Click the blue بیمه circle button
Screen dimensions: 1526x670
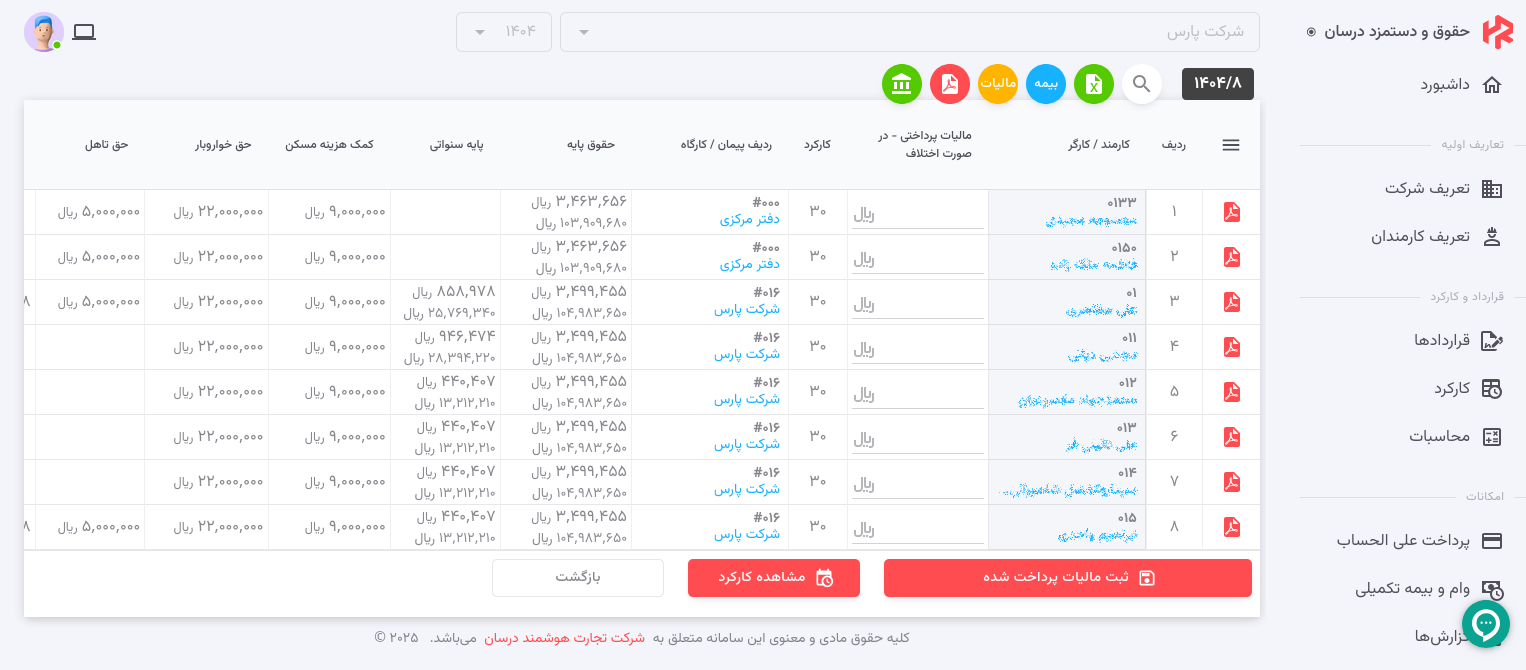click(1046, 85)
